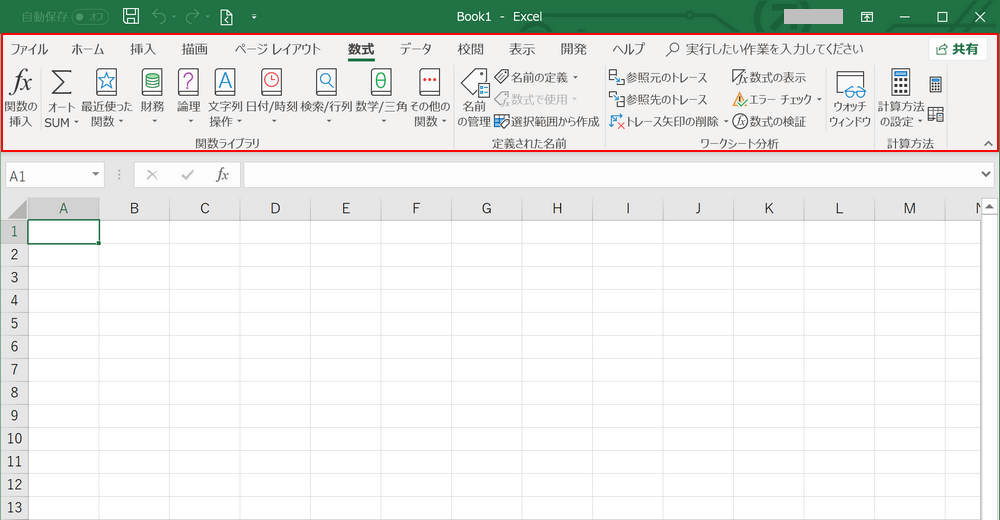Click the 関数の挿入 (Insert Function) icon
The image size is (1000, 520).
coord(21,82)
